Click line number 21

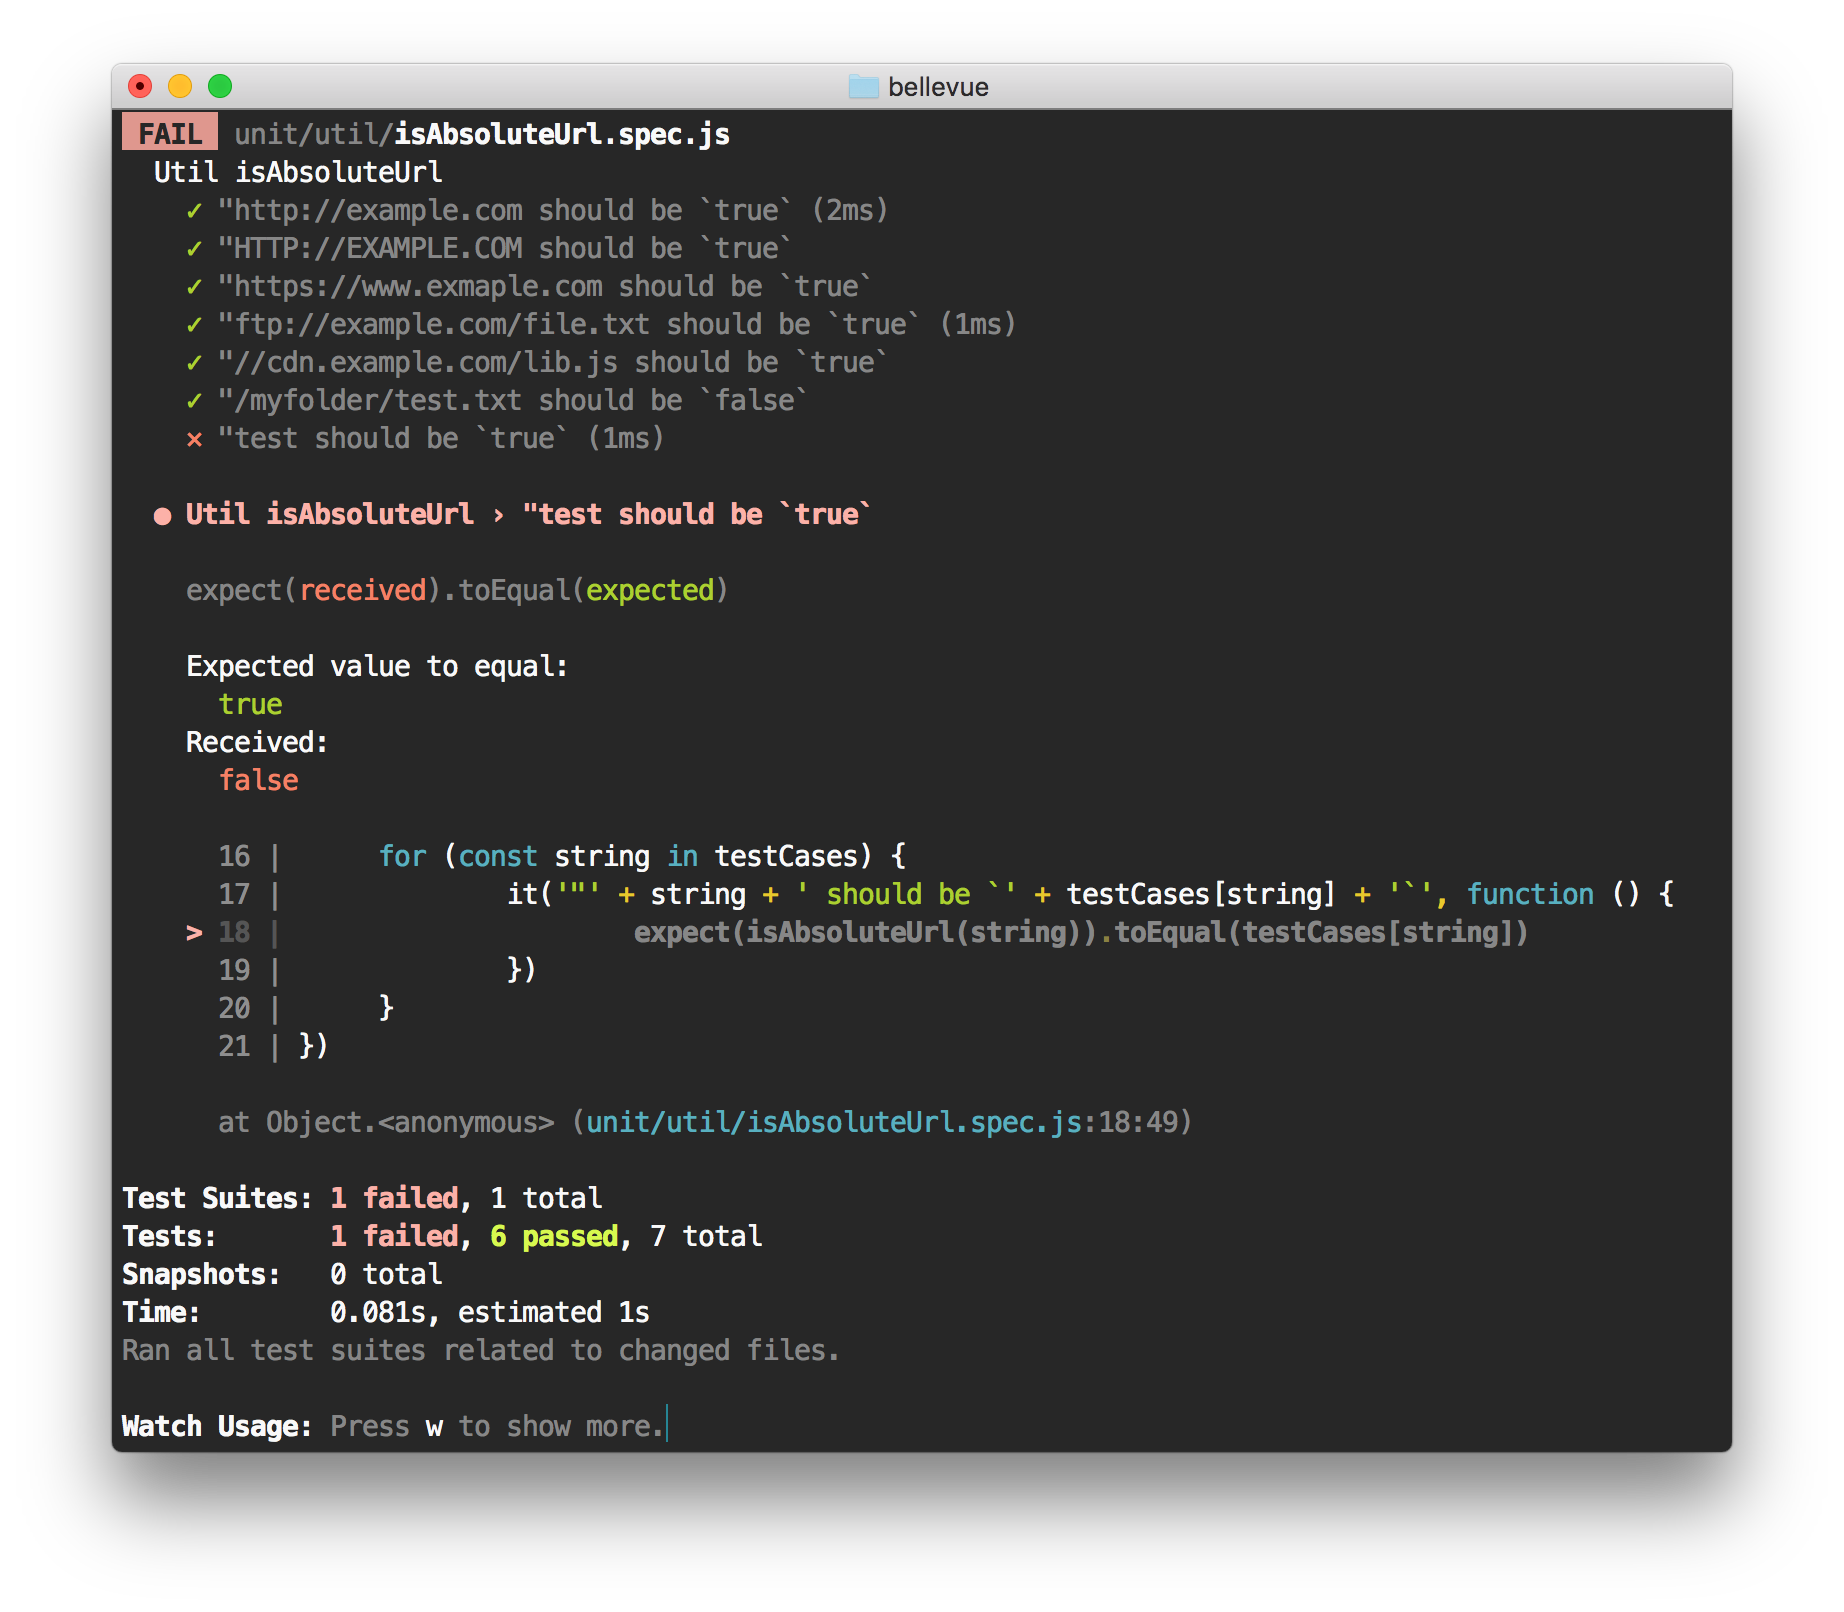coord(234,1046)
